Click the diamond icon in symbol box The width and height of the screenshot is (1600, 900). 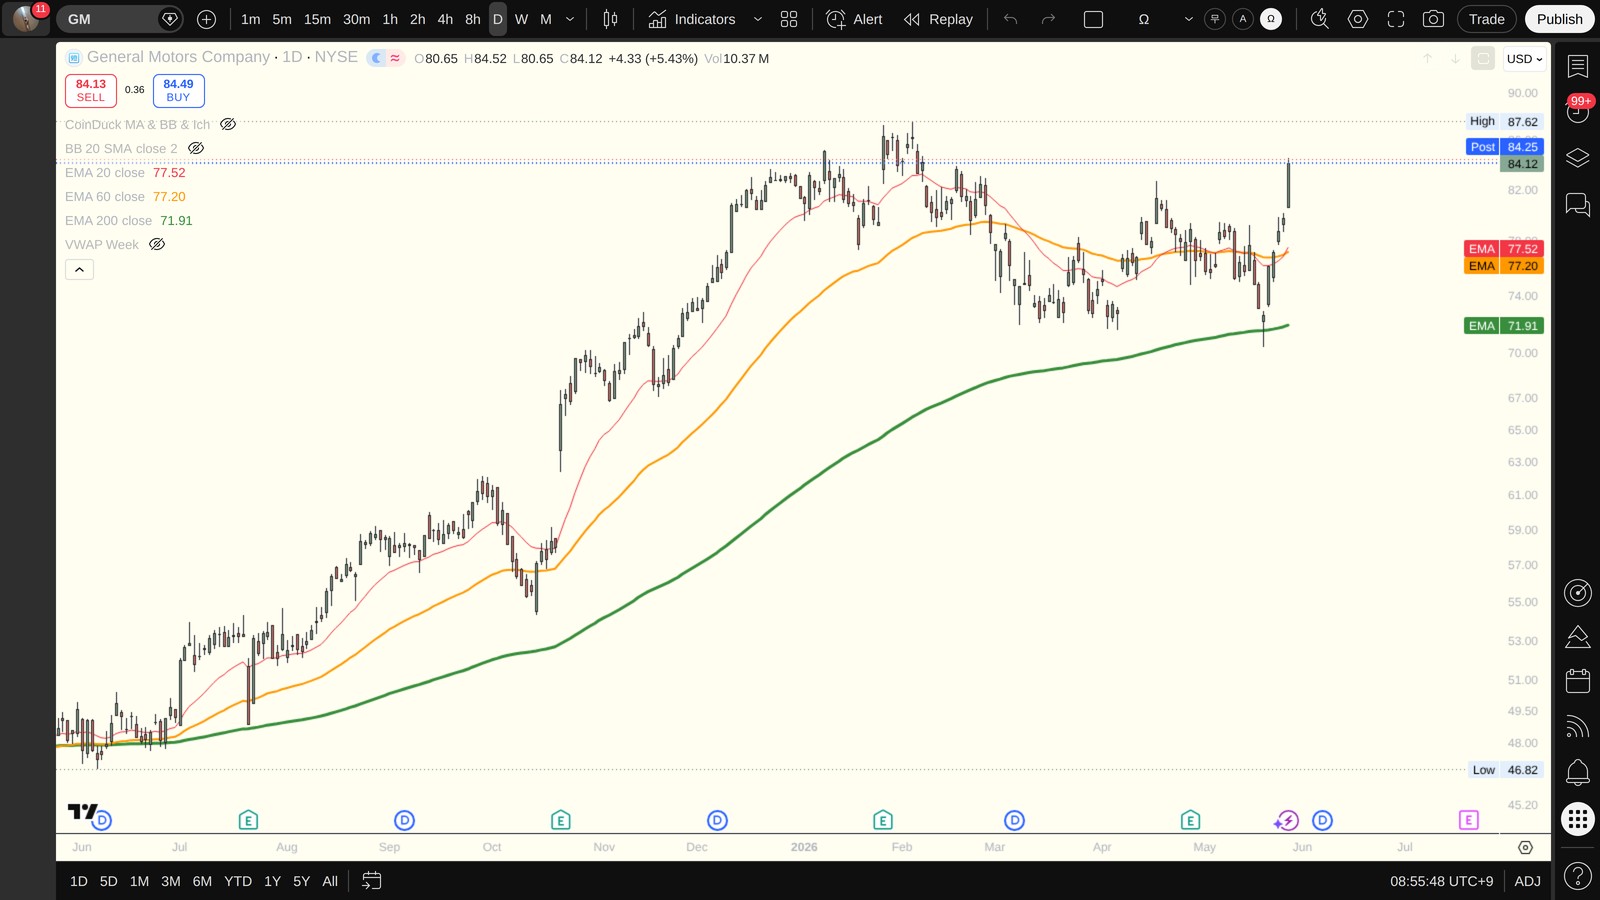click(x=170, y=19)
